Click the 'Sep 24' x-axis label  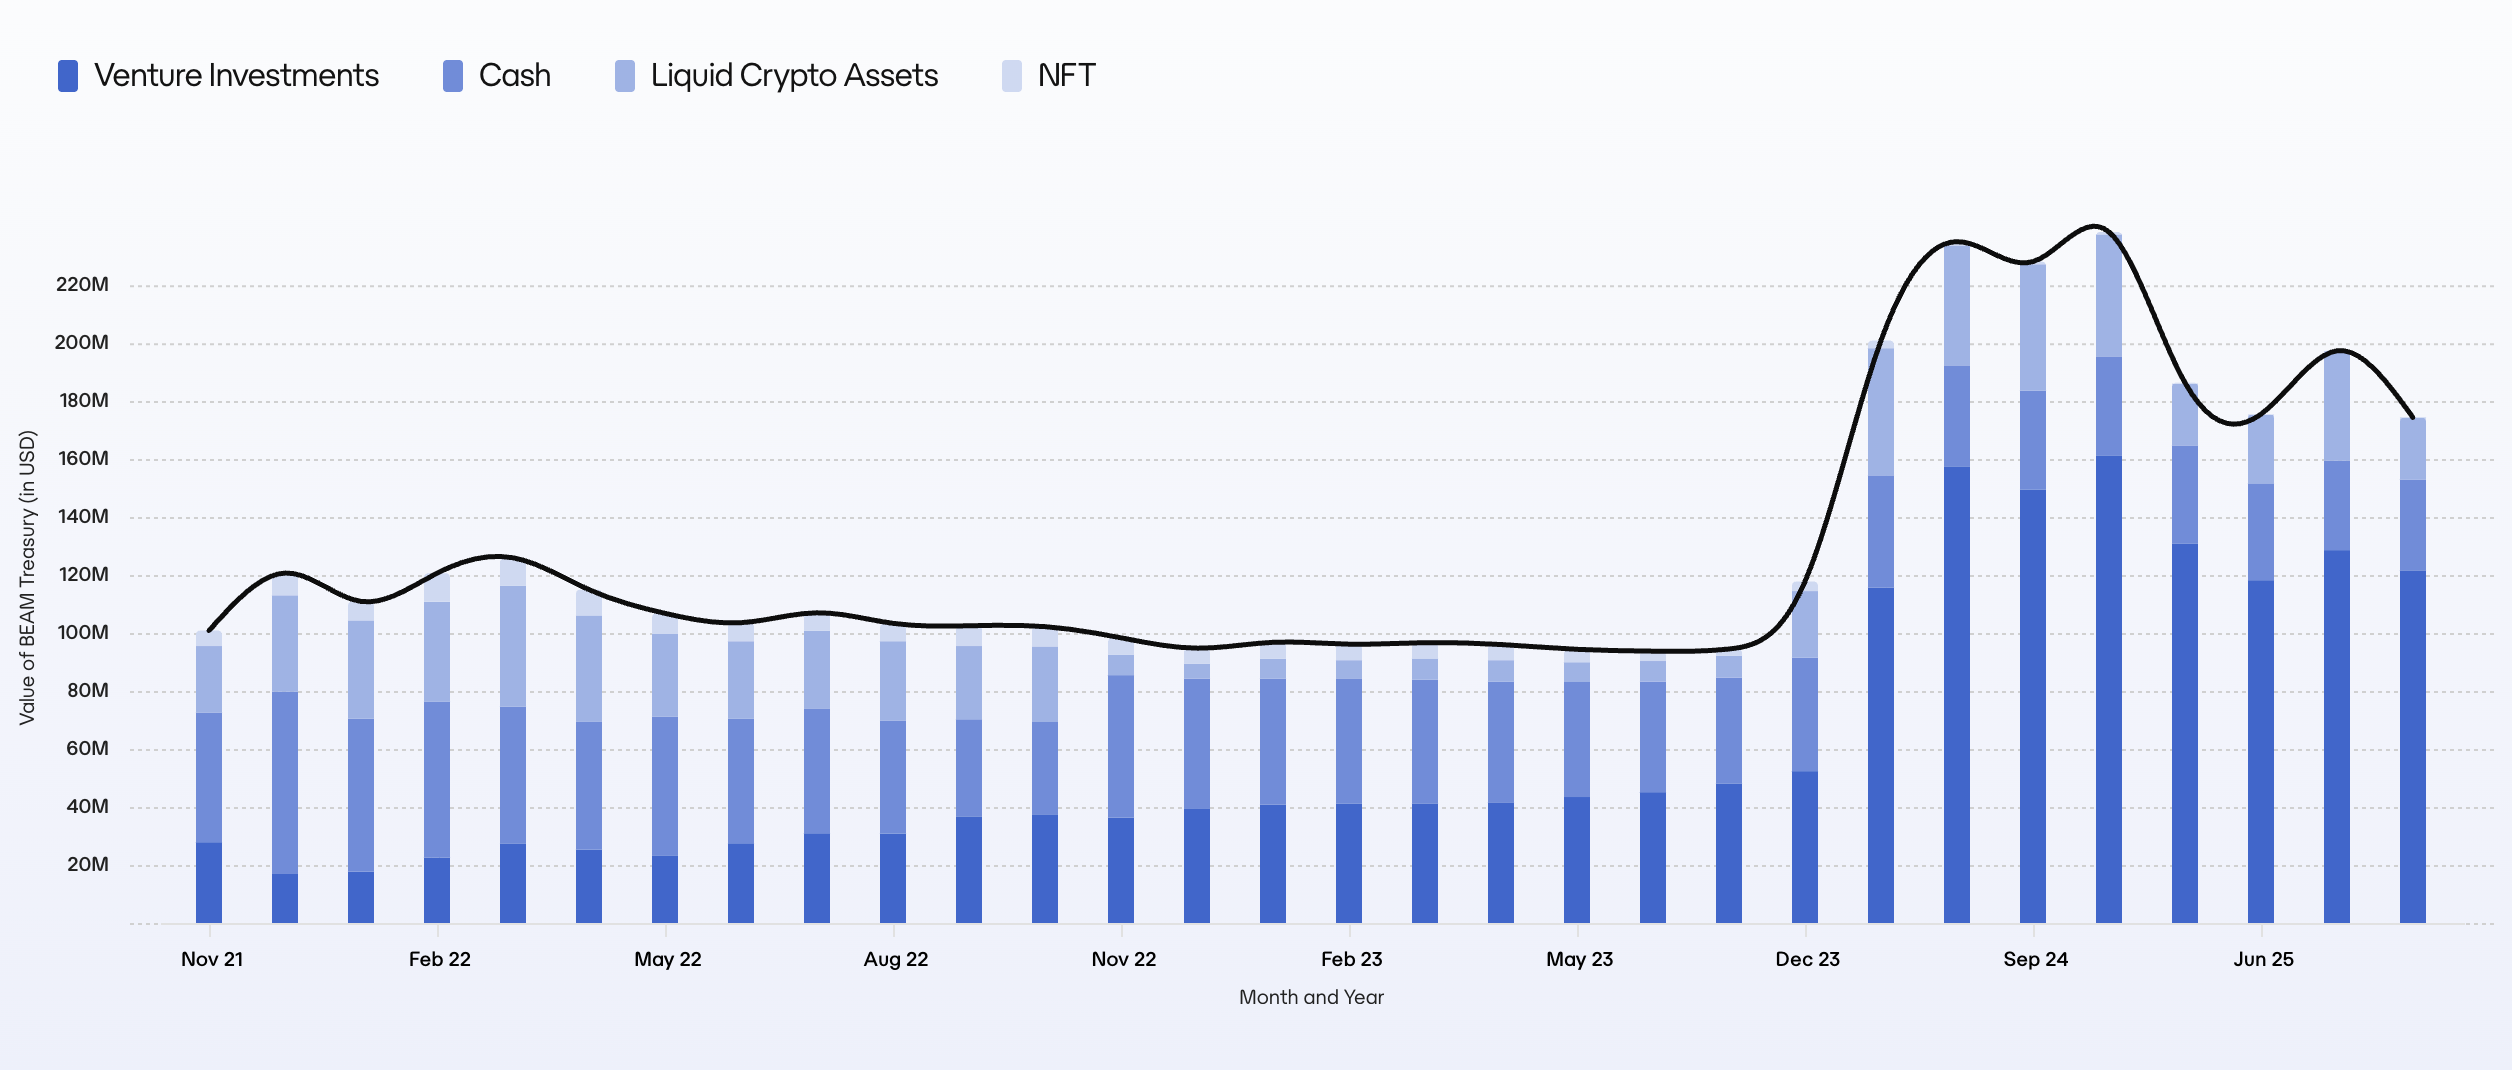(x=2036, y=959)
